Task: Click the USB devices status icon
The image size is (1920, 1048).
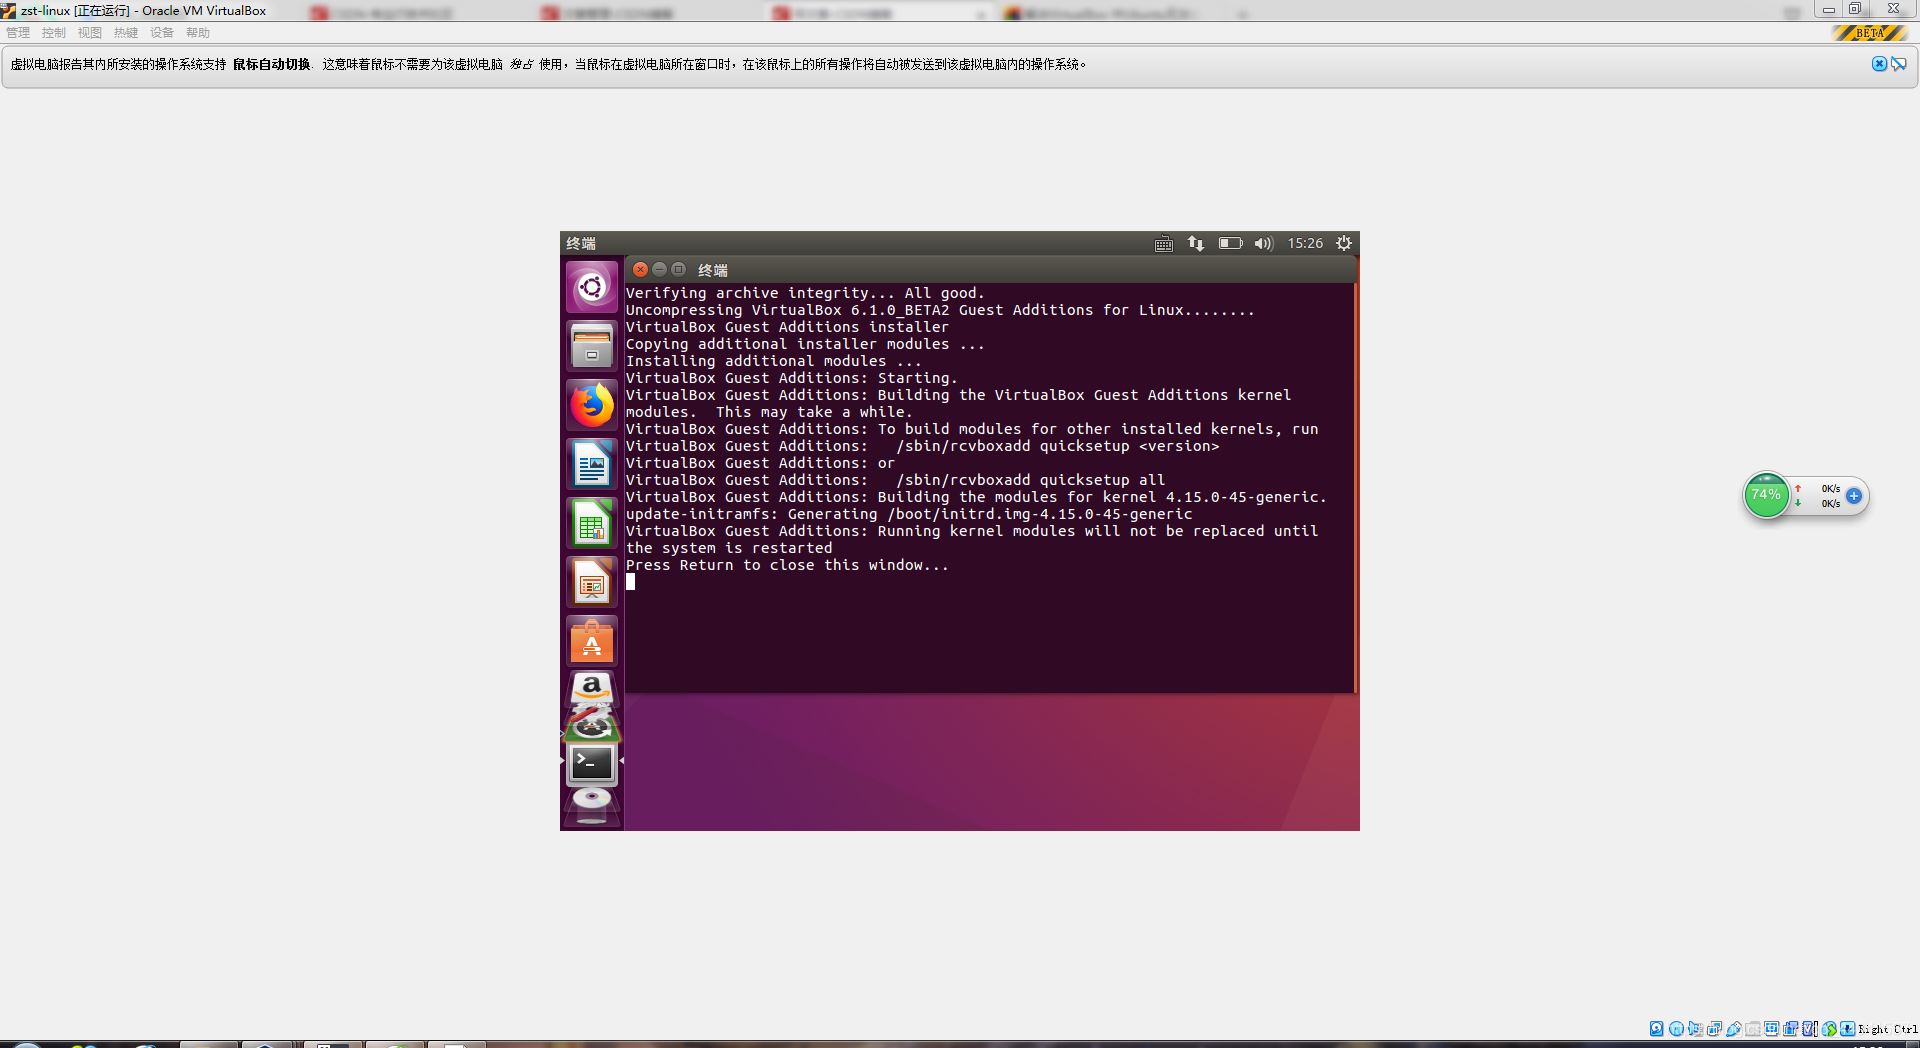Action: (x=1733, y=1029)
